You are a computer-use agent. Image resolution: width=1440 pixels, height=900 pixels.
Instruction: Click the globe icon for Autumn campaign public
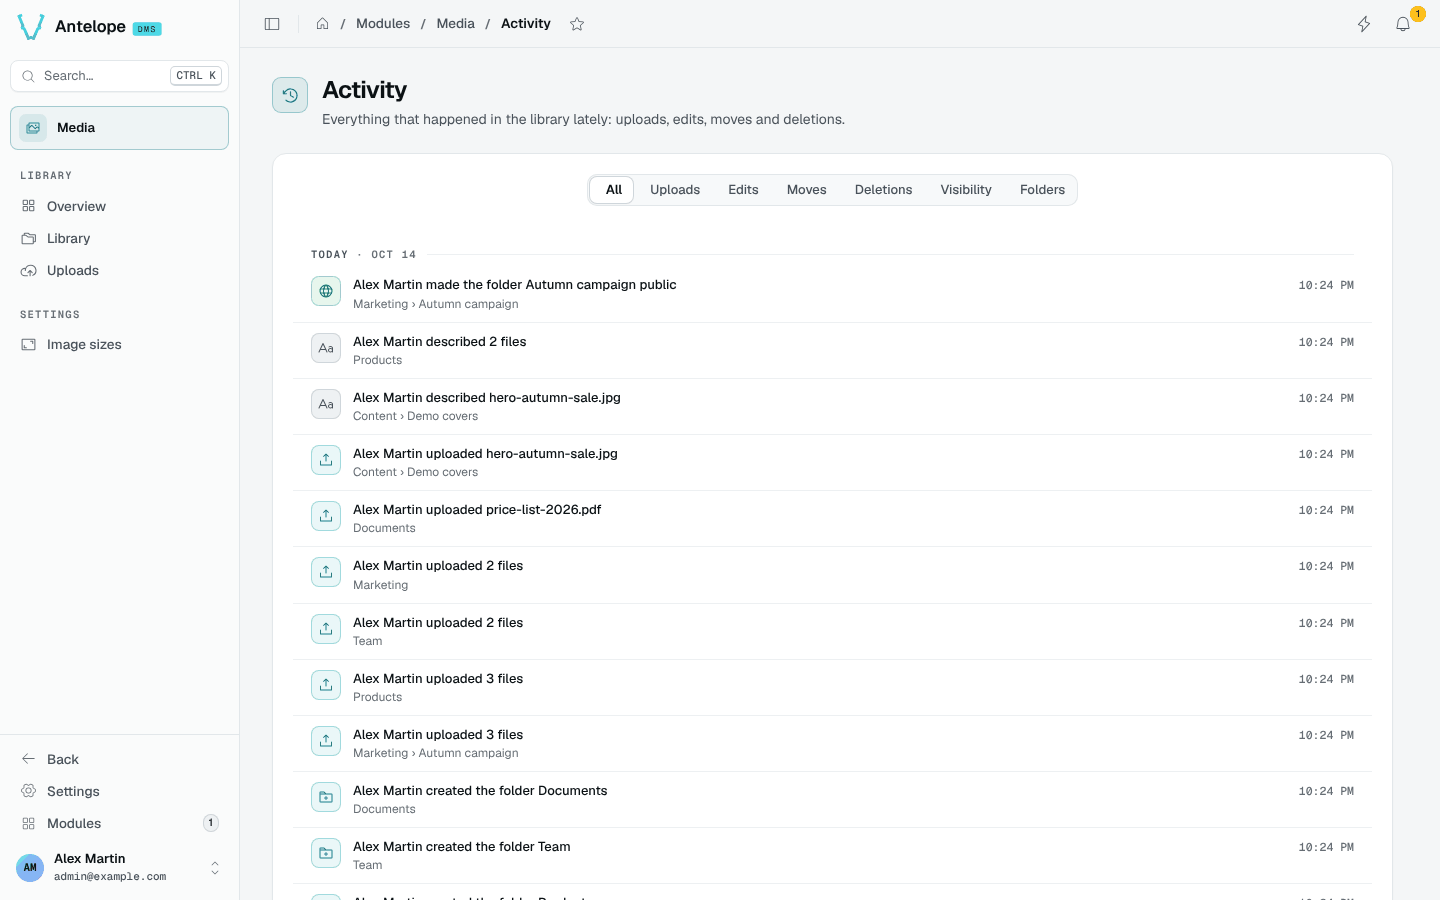pos(326,291)
